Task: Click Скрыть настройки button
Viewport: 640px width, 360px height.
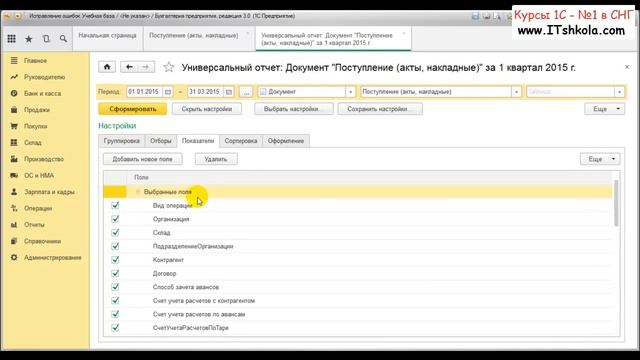Action: (x=207, y=109)
